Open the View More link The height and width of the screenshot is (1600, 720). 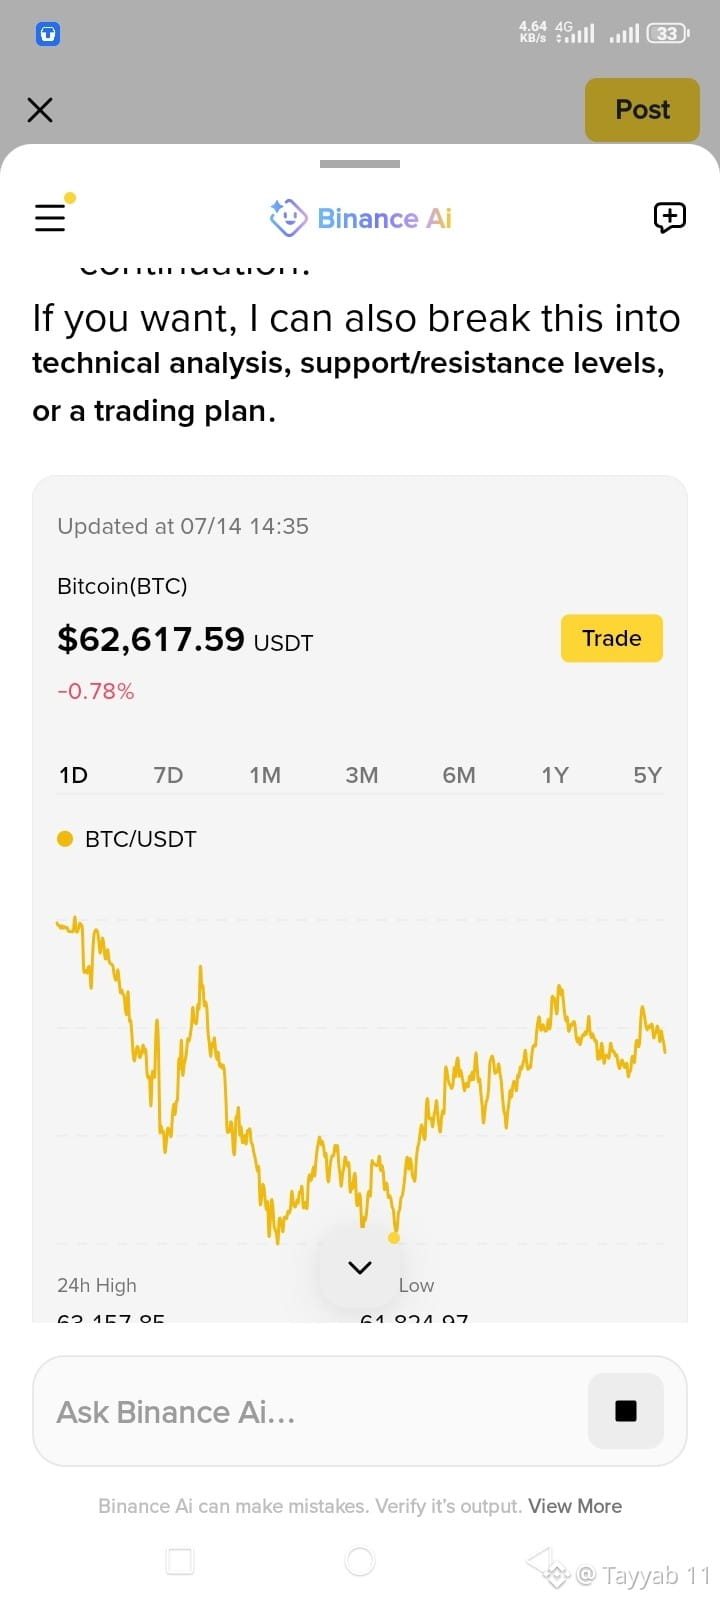click(575, 1506)
